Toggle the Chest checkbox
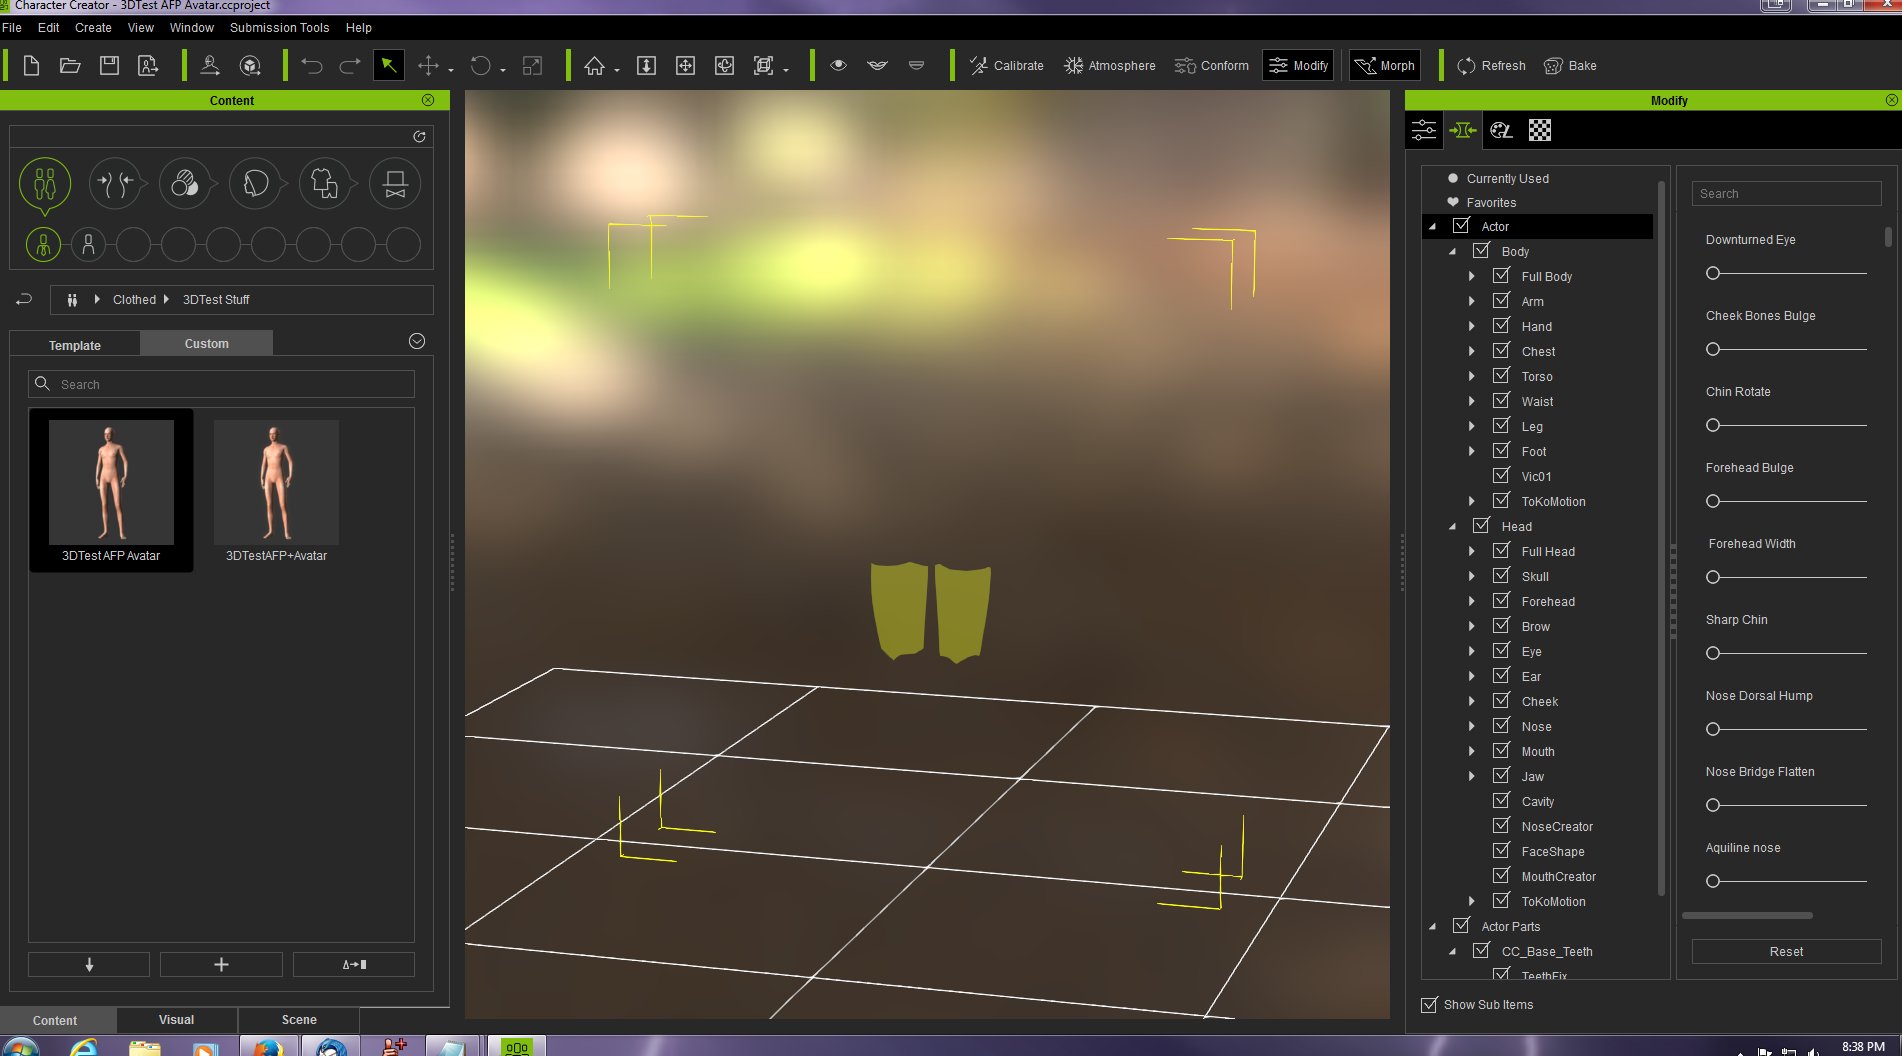Image resolution: width=1902 pixels, height=1056 pixels. [1501, 351]
